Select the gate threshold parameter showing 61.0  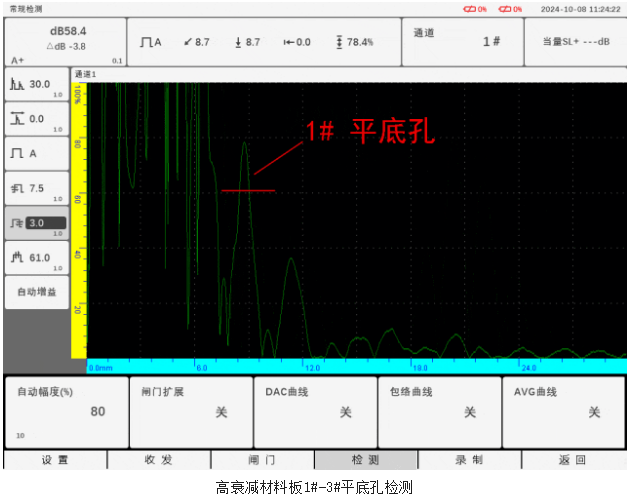click(x=37, y=257)
